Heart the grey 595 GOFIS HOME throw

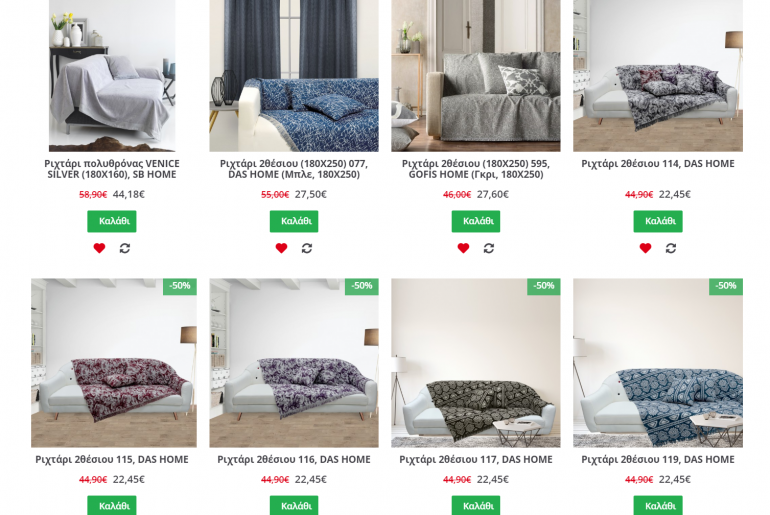463,248
